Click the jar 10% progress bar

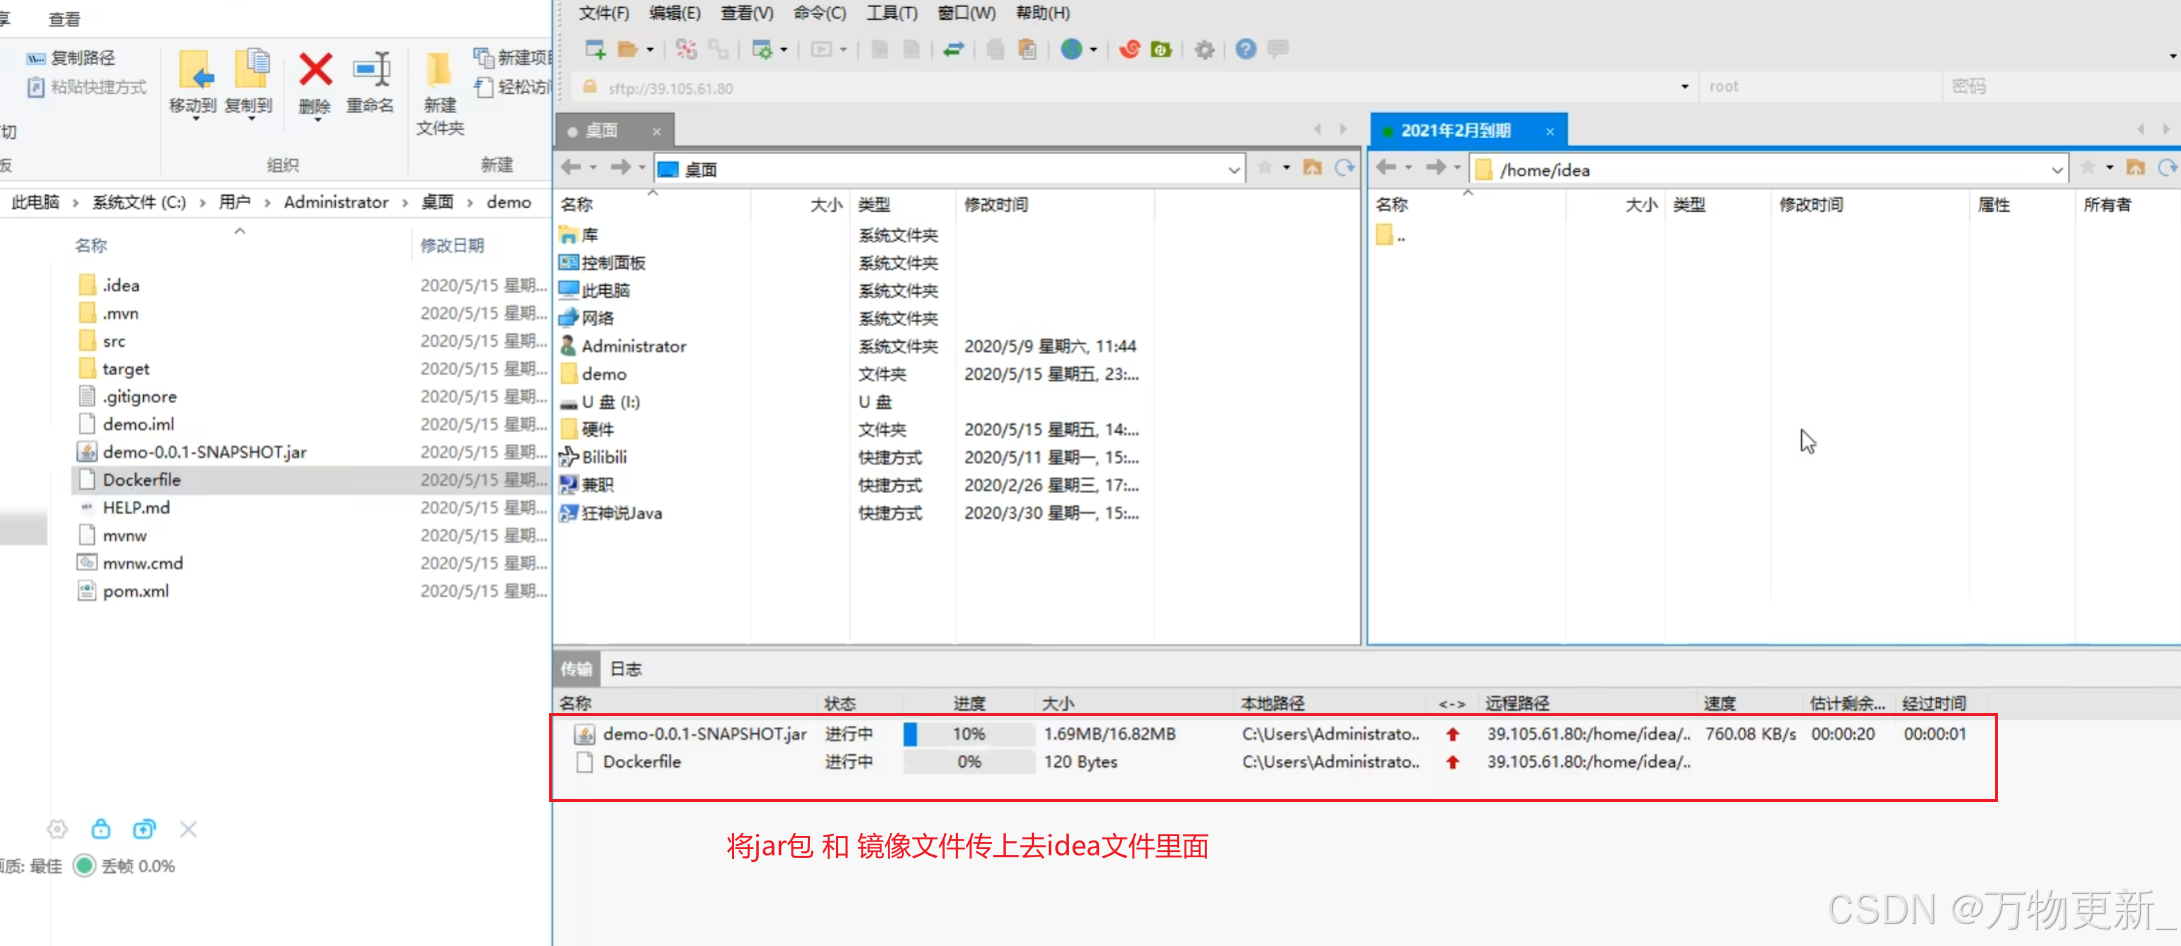coord(969,734)
